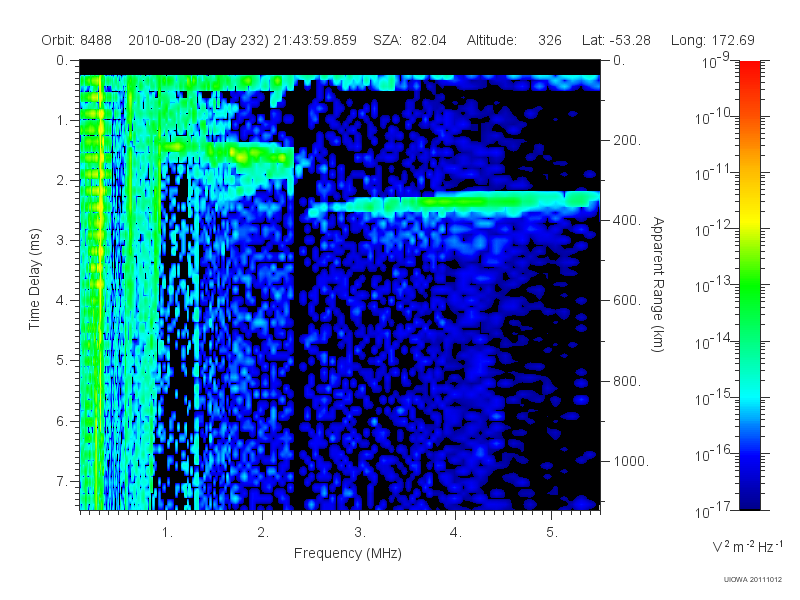Viewport: 800px width, 600px height.
Task: Click the apparent range tick label '600.'
Action: click(627, 301)
